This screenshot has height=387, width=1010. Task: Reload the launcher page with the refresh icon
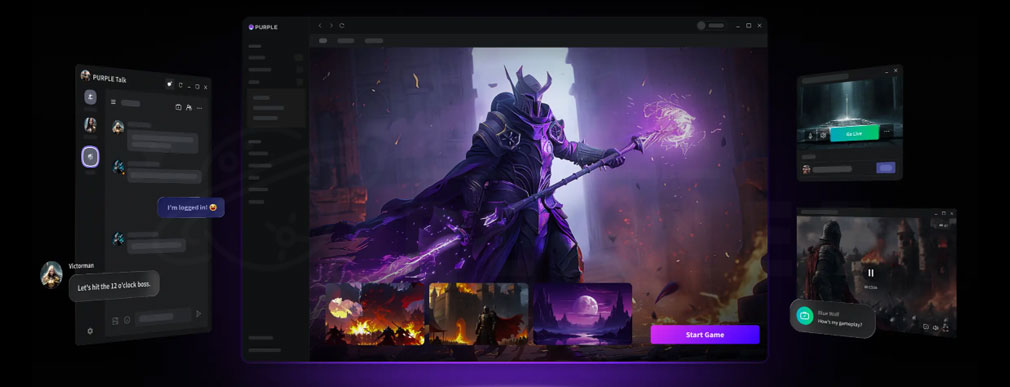[x=342, y=26]
